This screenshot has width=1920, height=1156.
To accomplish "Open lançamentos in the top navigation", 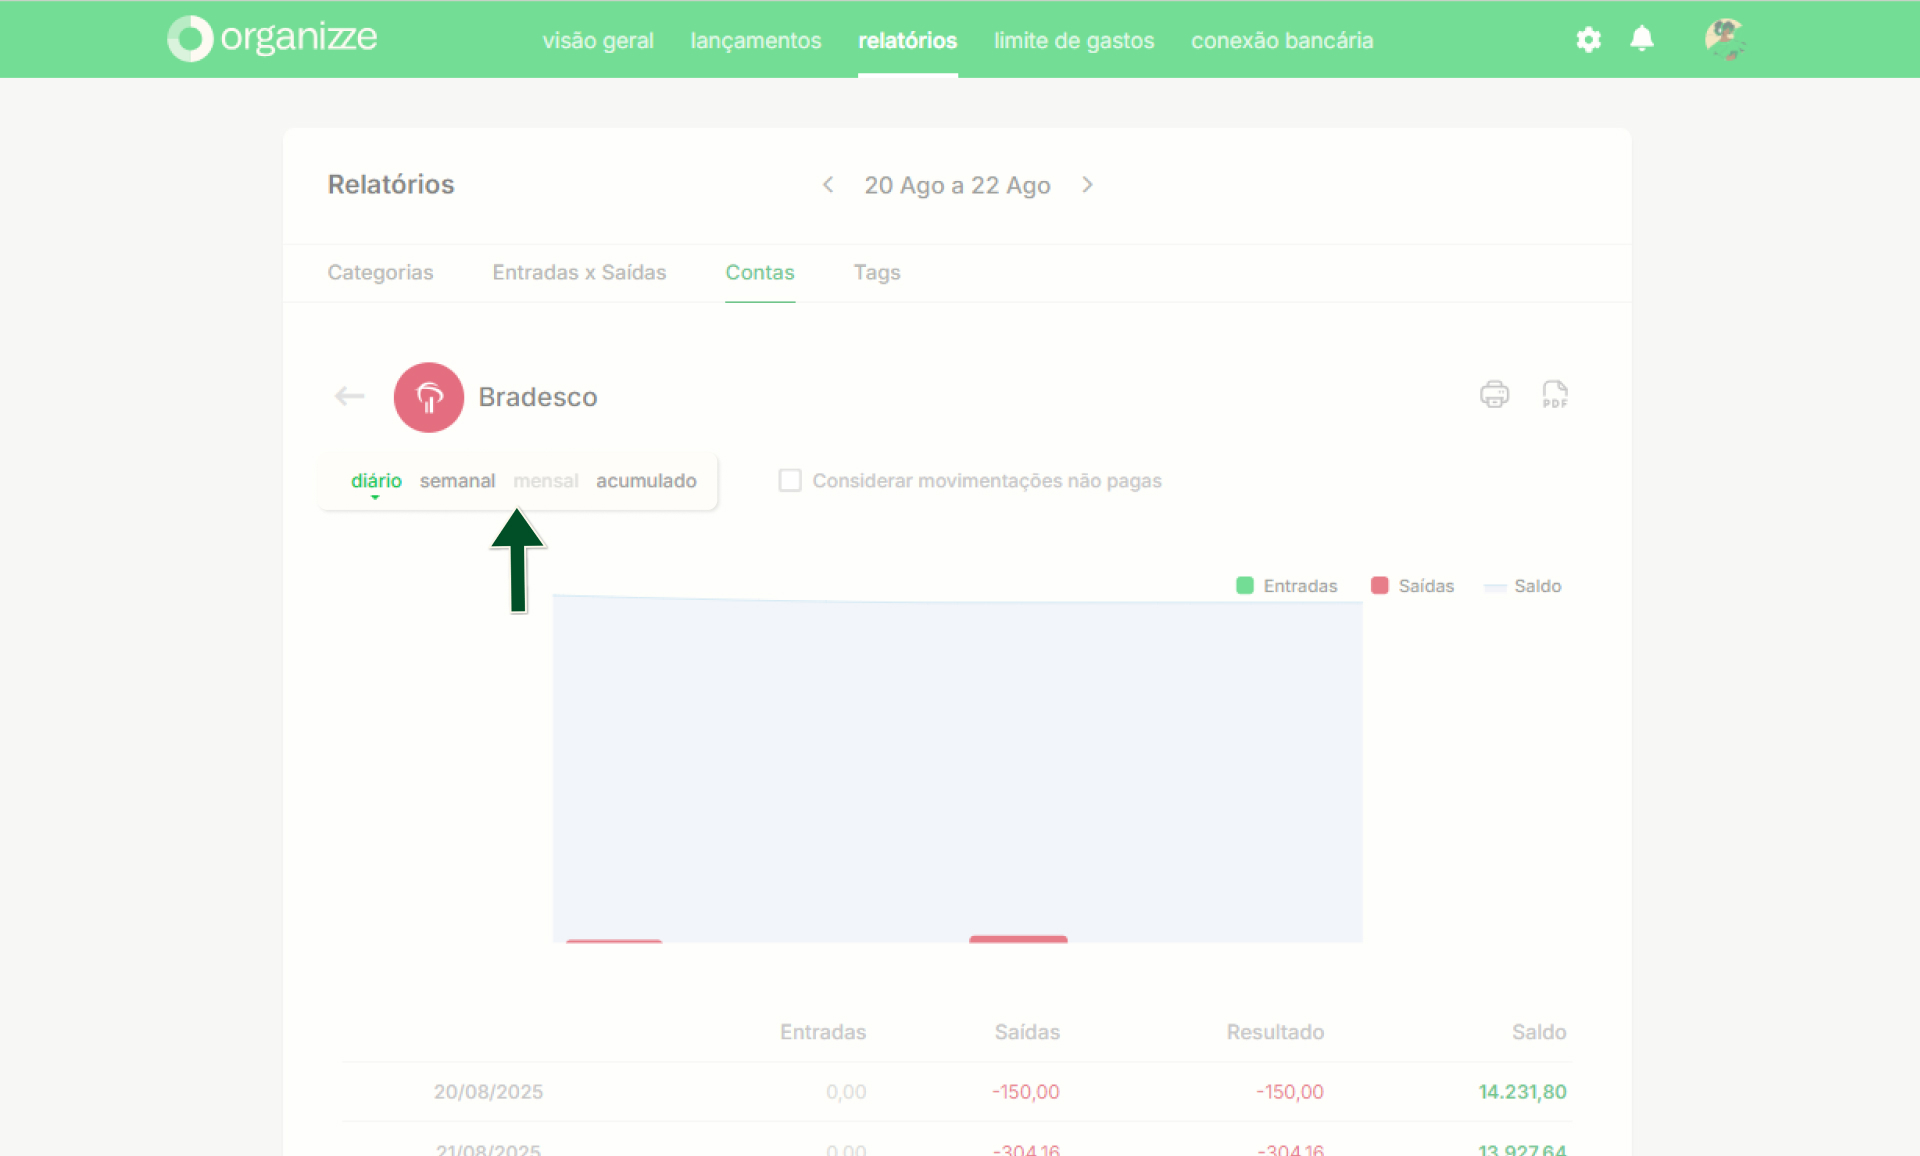I will [x=756, y=41].
